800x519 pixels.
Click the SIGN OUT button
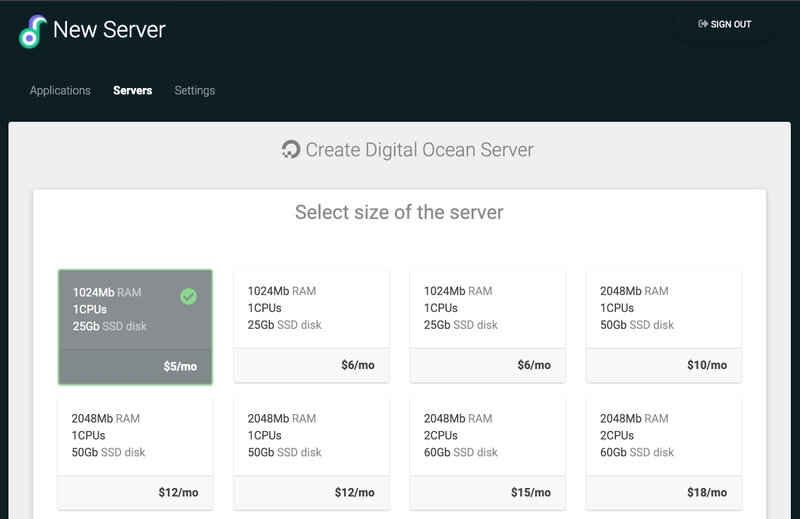725,24
